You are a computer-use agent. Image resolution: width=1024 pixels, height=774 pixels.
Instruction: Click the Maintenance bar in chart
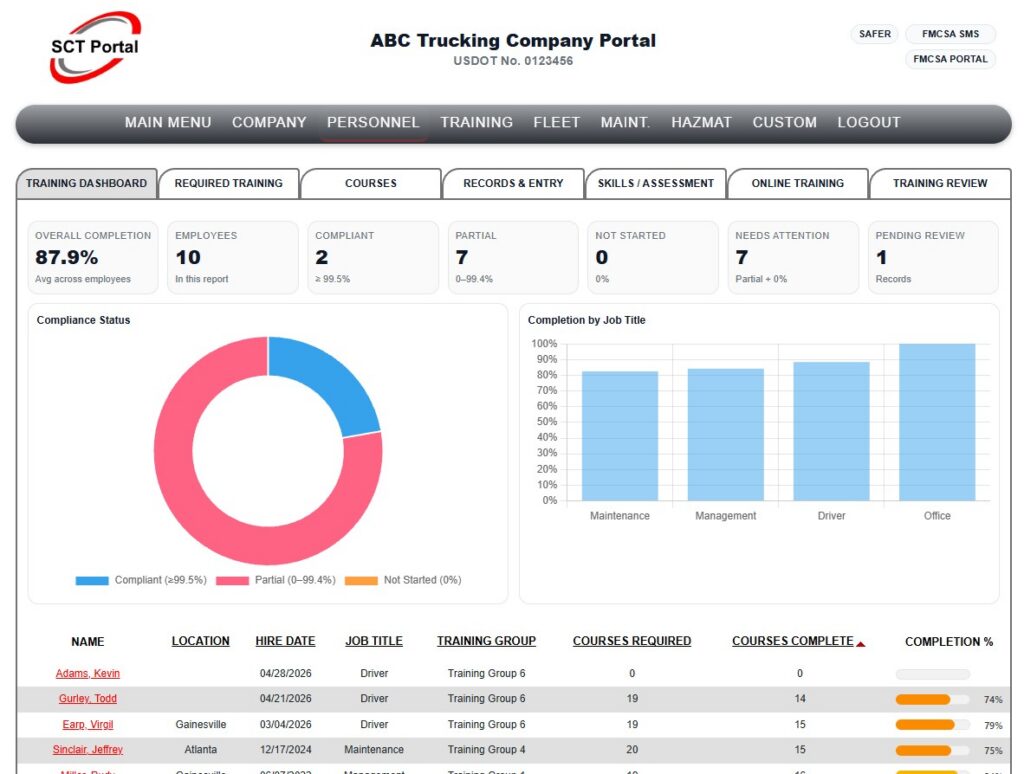[x=620, y=436]
